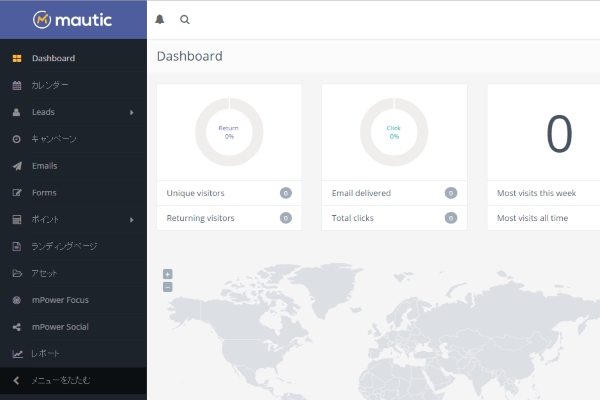
Task: Open search with magnifier icon
Action: pos(184,19)
